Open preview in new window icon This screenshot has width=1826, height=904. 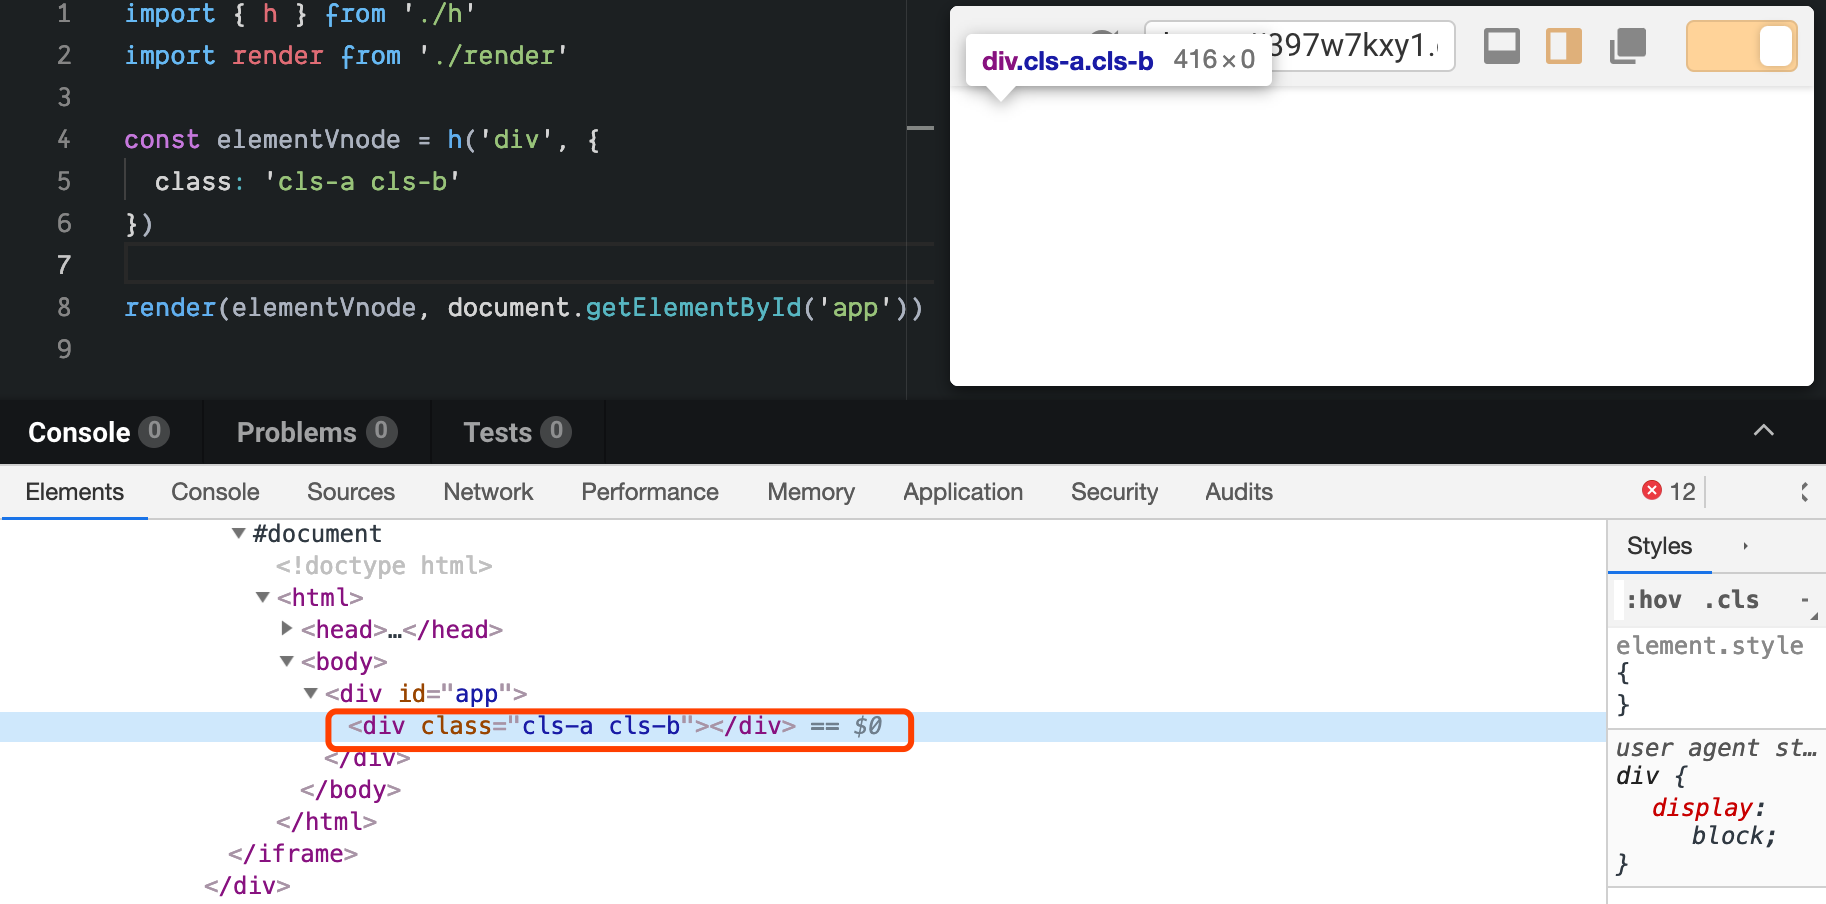pyautogui.click(x=1628, y=46)
